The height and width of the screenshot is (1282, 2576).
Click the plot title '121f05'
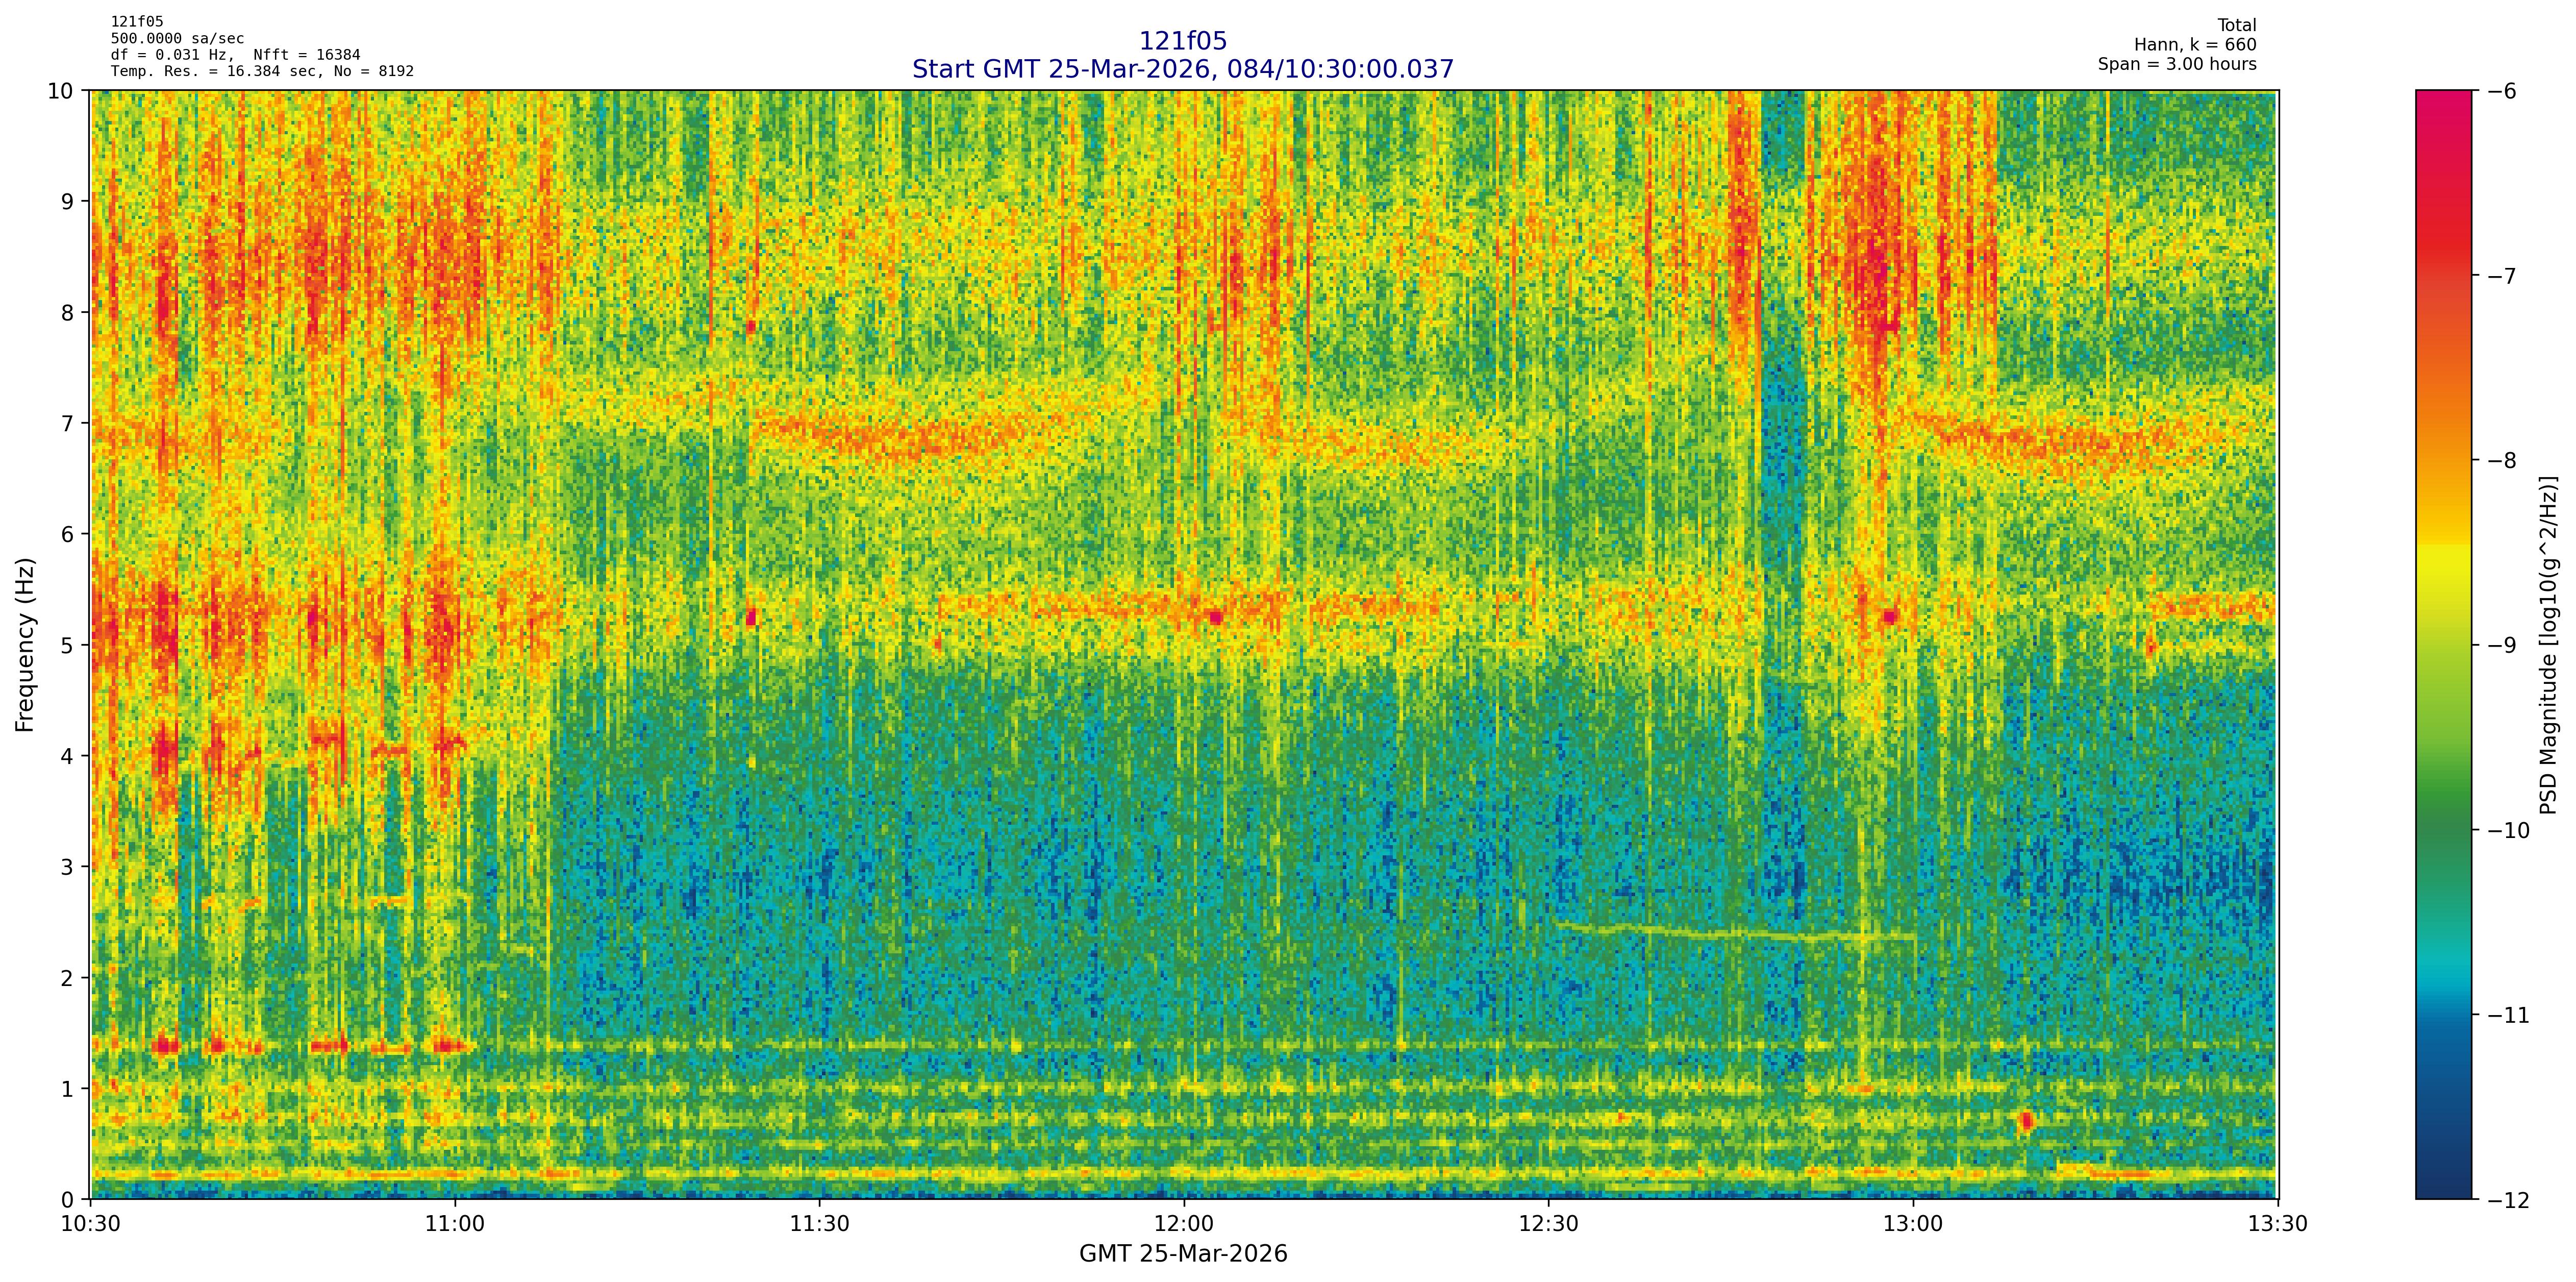tap(1183, 41)
